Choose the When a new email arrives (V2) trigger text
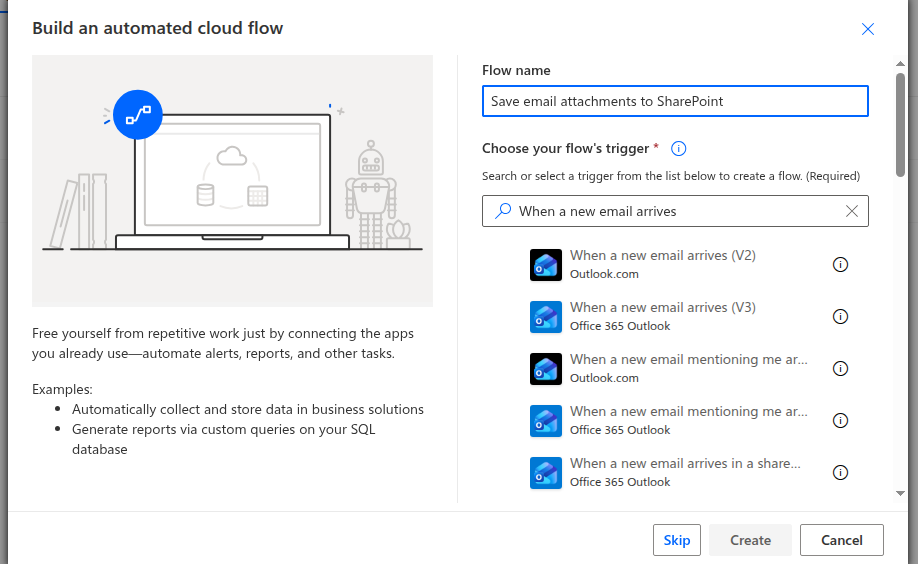Screen dimensions: 918x564 click(x=663, y=255)
